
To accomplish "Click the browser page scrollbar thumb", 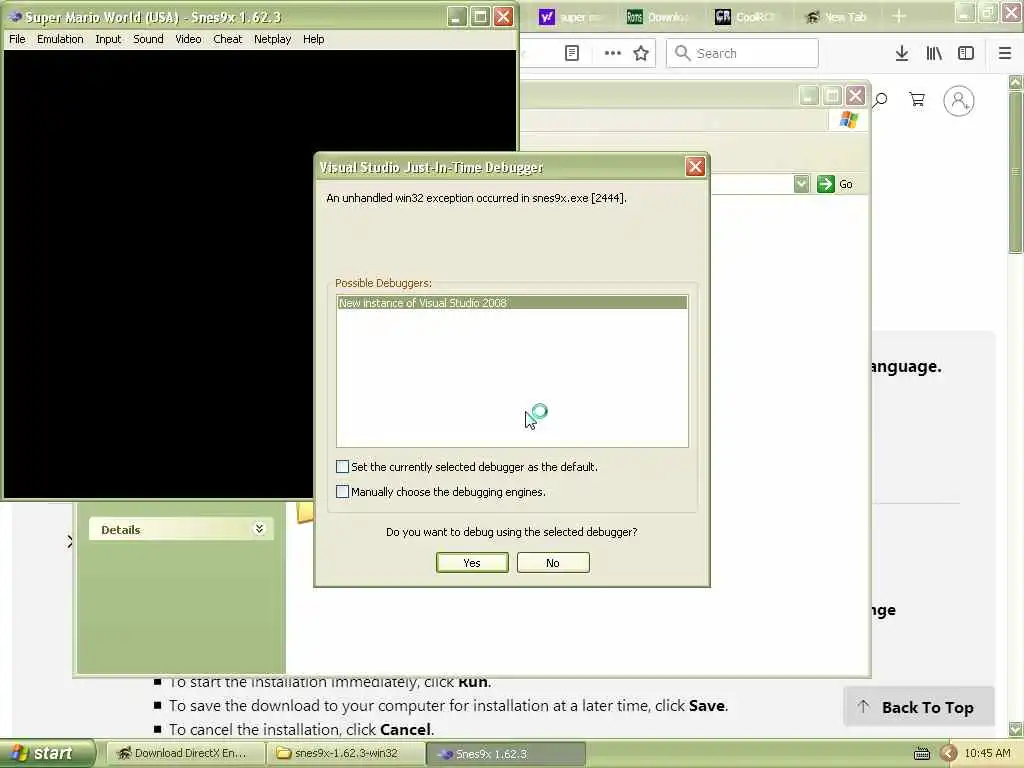I will (1015, 172).
